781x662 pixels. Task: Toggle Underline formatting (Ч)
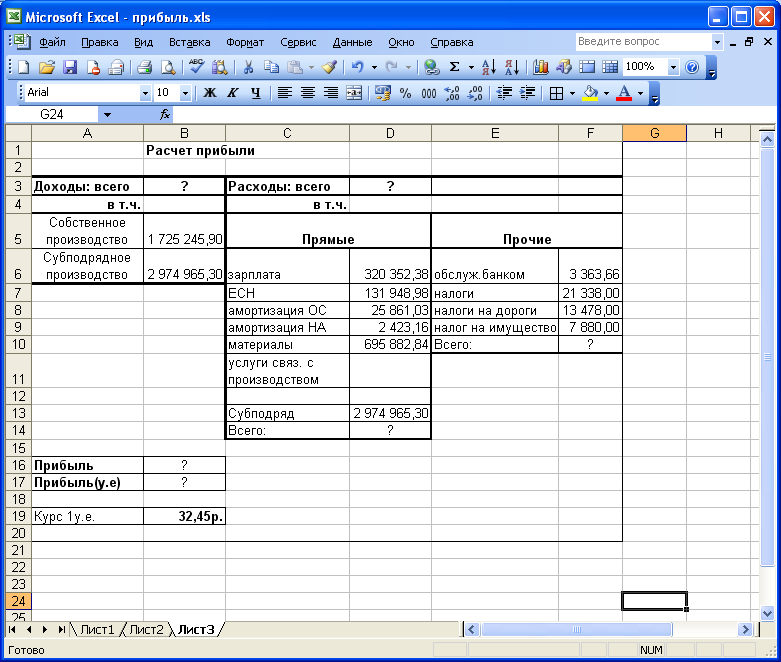tap(256, 93)
